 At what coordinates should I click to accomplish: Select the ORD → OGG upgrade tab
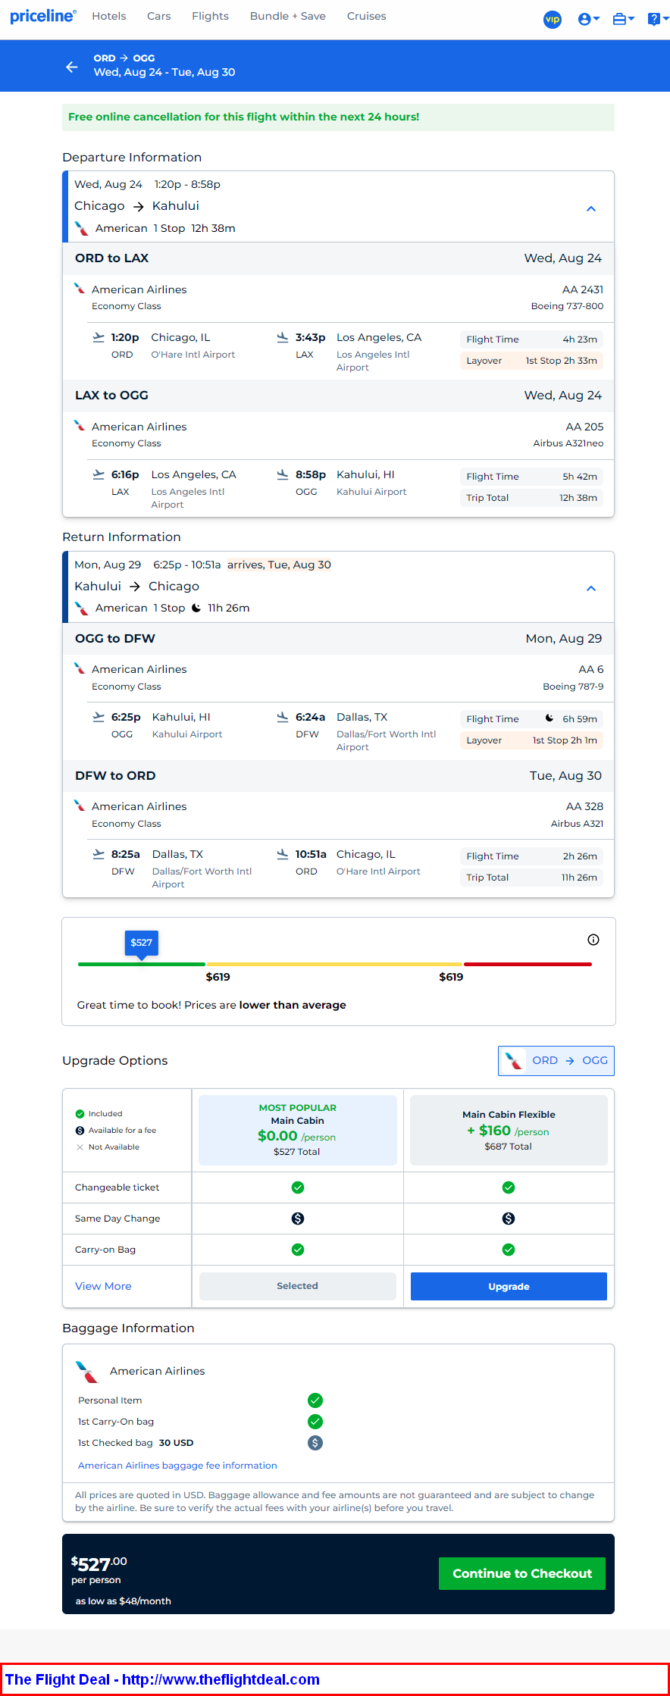pyautogui.click(x=556, y=1060)
